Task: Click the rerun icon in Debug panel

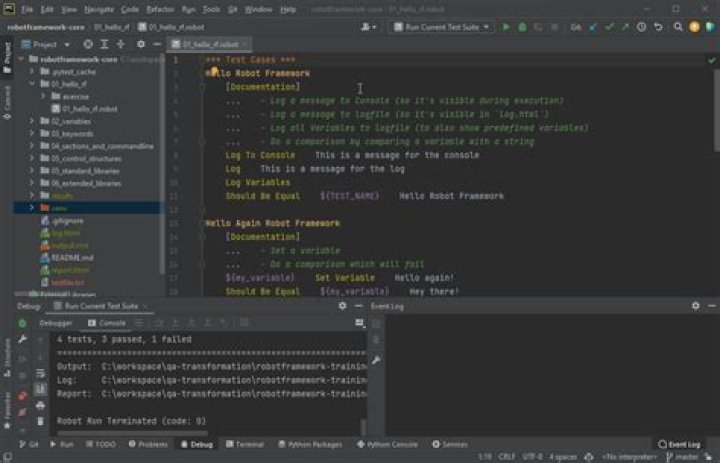Action: pos(22,323)
